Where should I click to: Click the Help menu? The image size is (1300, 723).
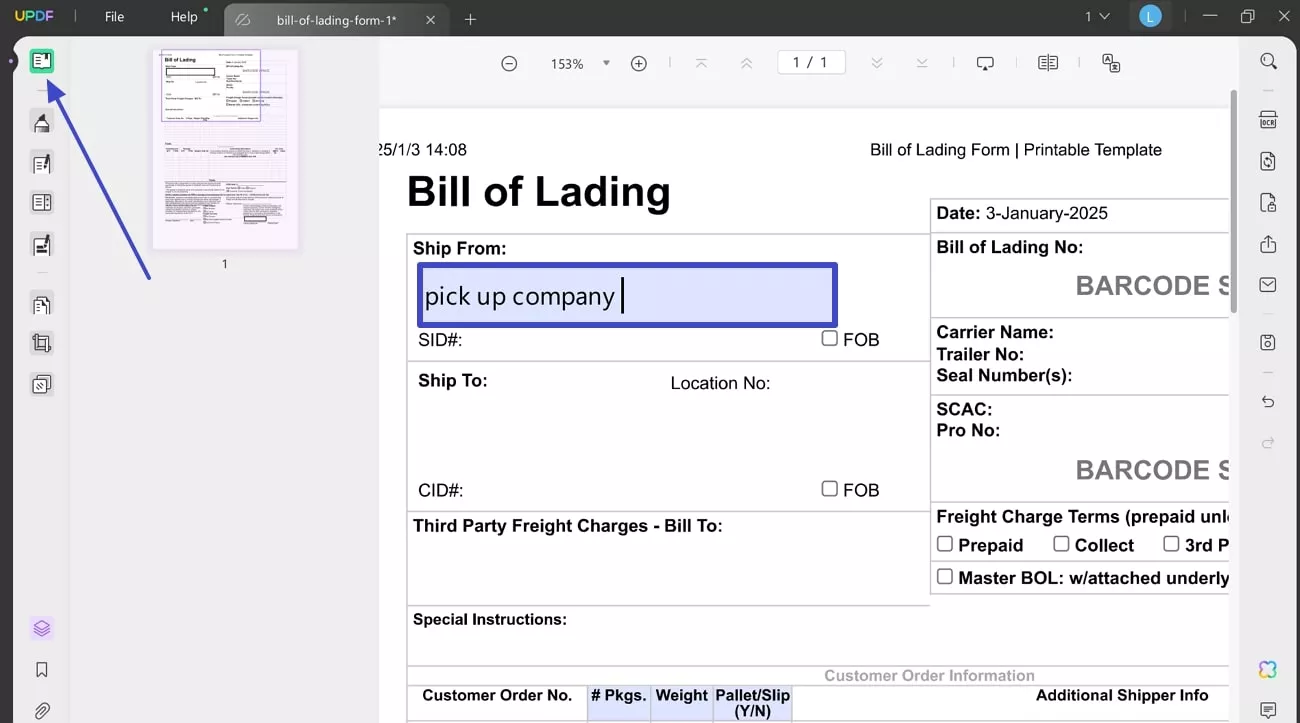pyautogui.click(x=184, y=16)
